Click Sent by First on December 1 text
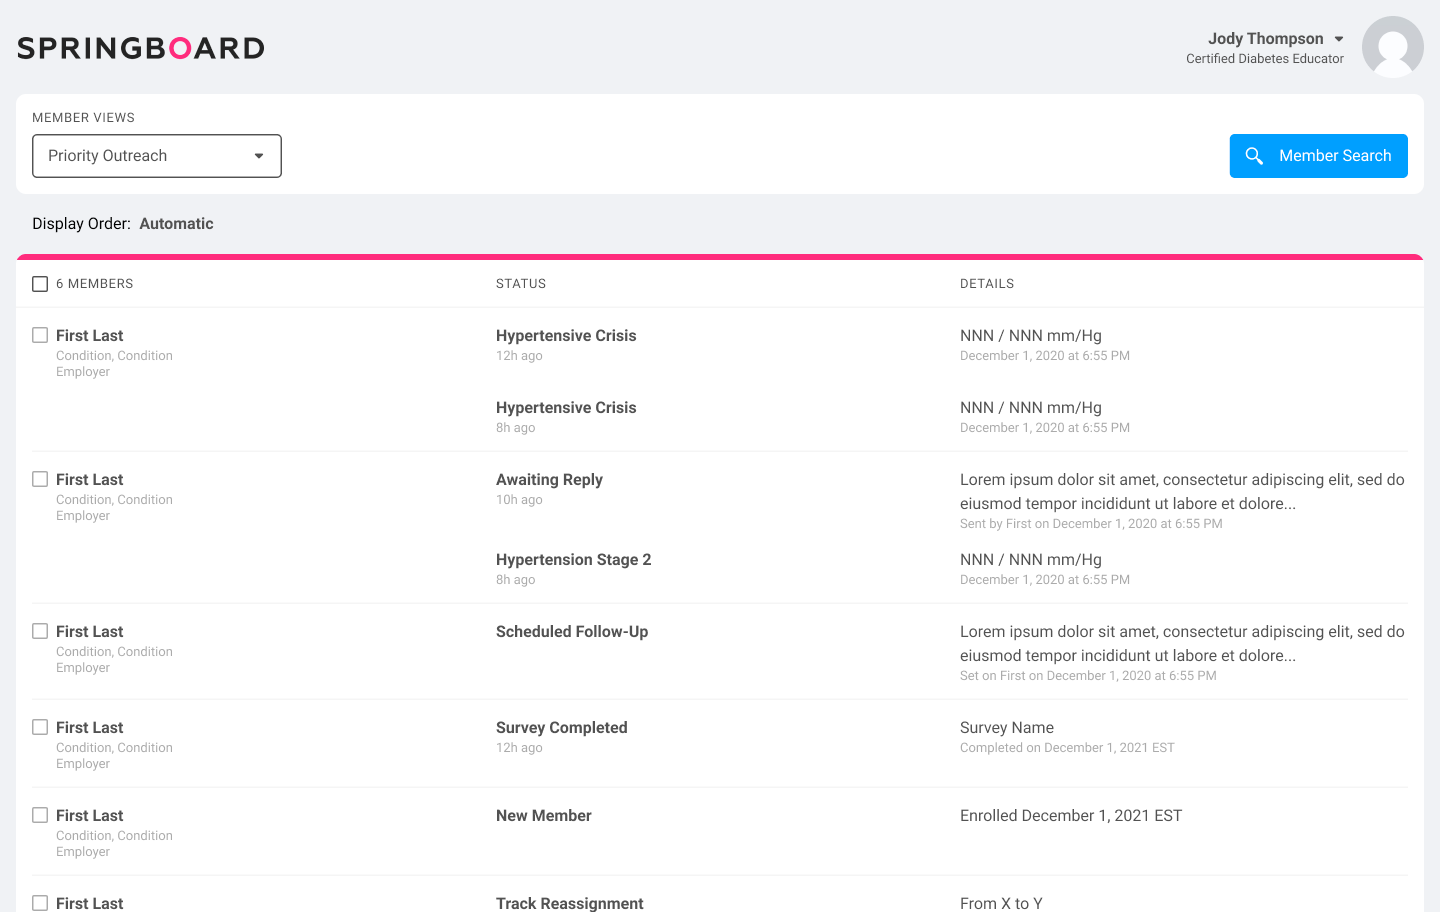This screenshot has width=1440, height=912. click(1091, 524)
